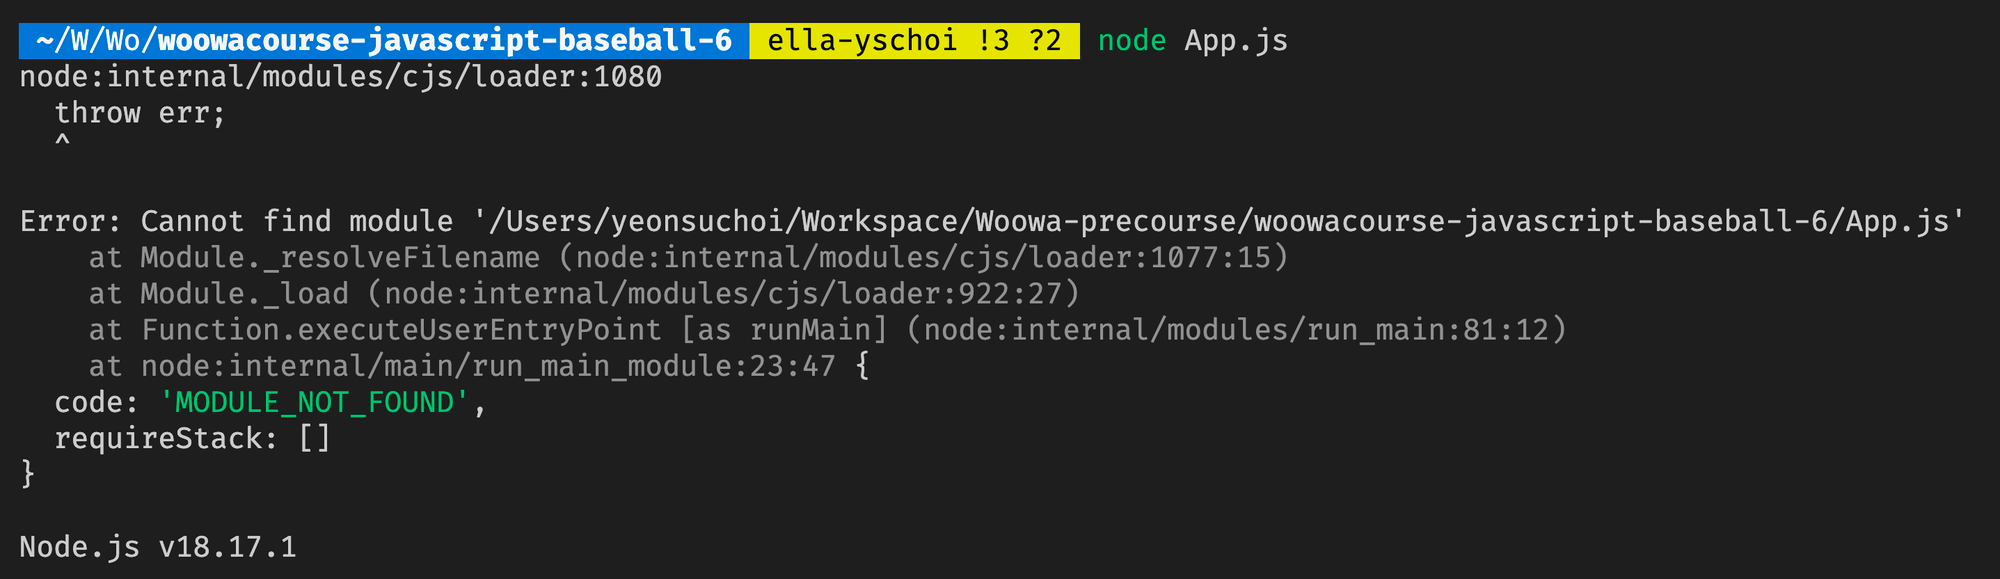Click the throw err; line

(x=140, y=113)
